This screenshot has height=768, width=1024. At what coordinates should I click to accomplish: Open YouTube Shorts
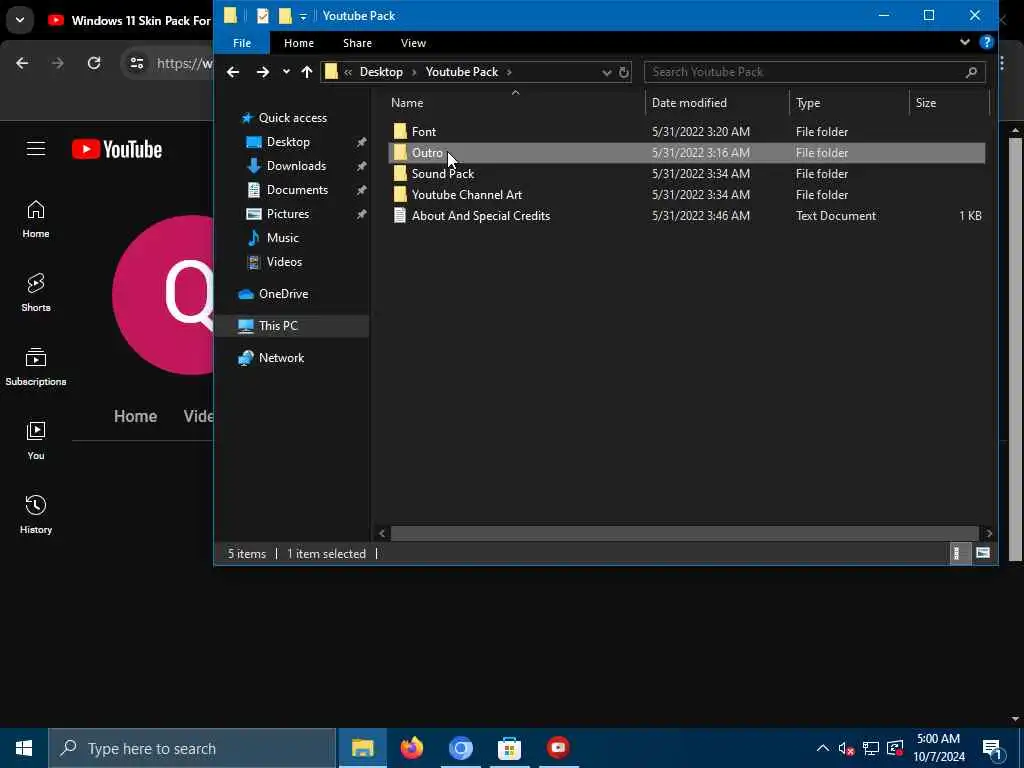click(x=36, y=293)
